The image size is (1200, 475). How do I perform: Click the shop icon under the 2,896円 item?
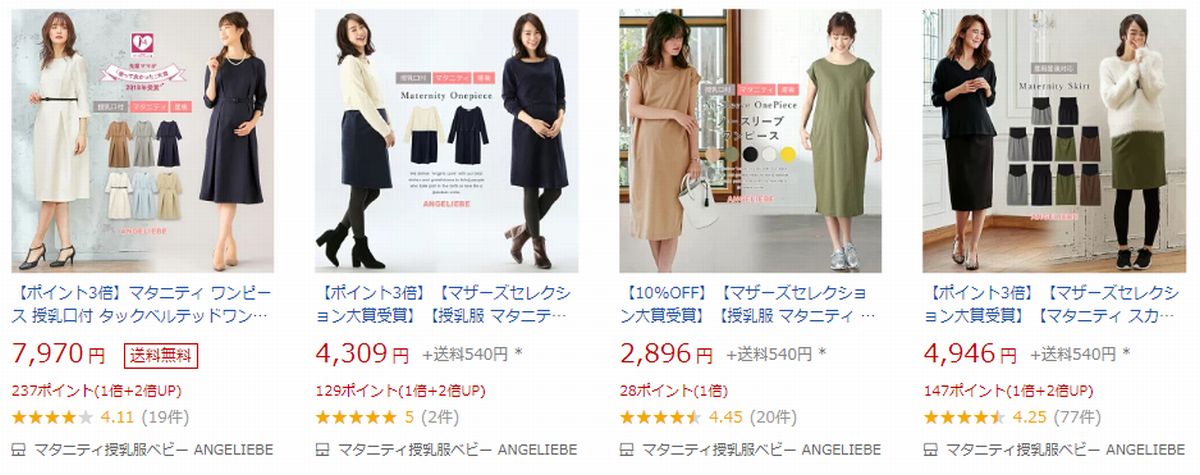pyautogui.click(x=626, y=449)
